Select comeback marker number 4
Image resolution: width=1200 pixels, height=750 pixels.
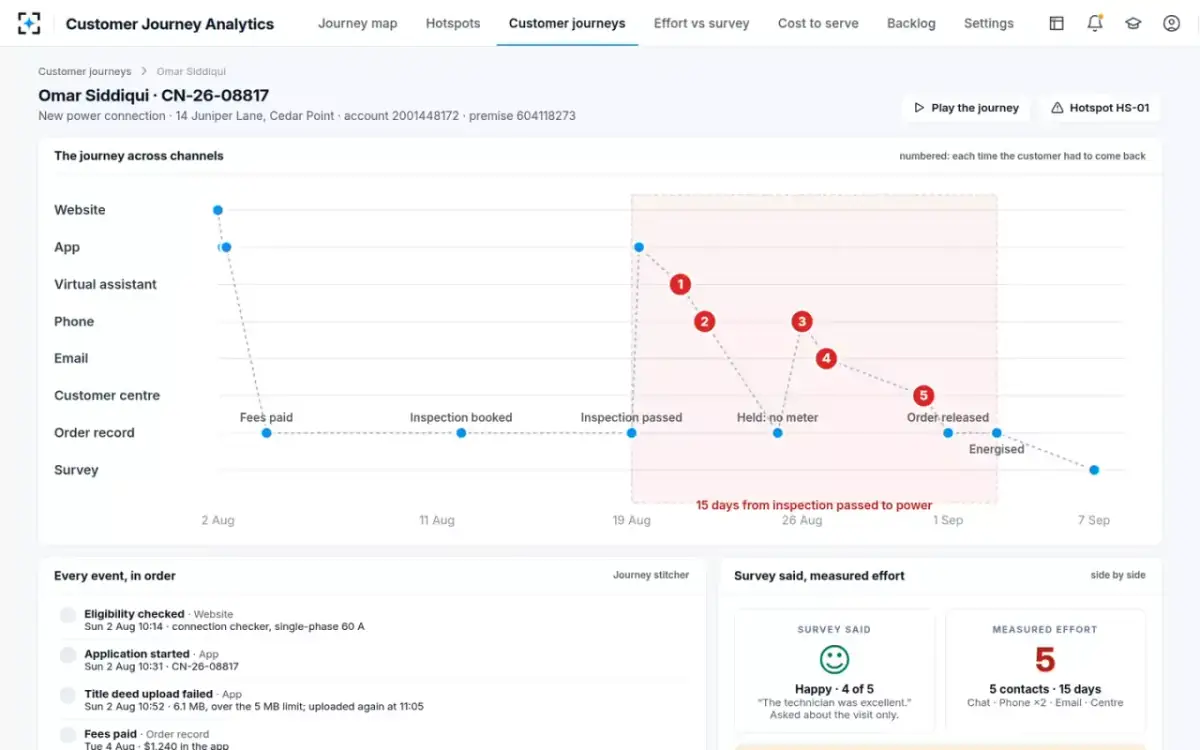[826, 358]
